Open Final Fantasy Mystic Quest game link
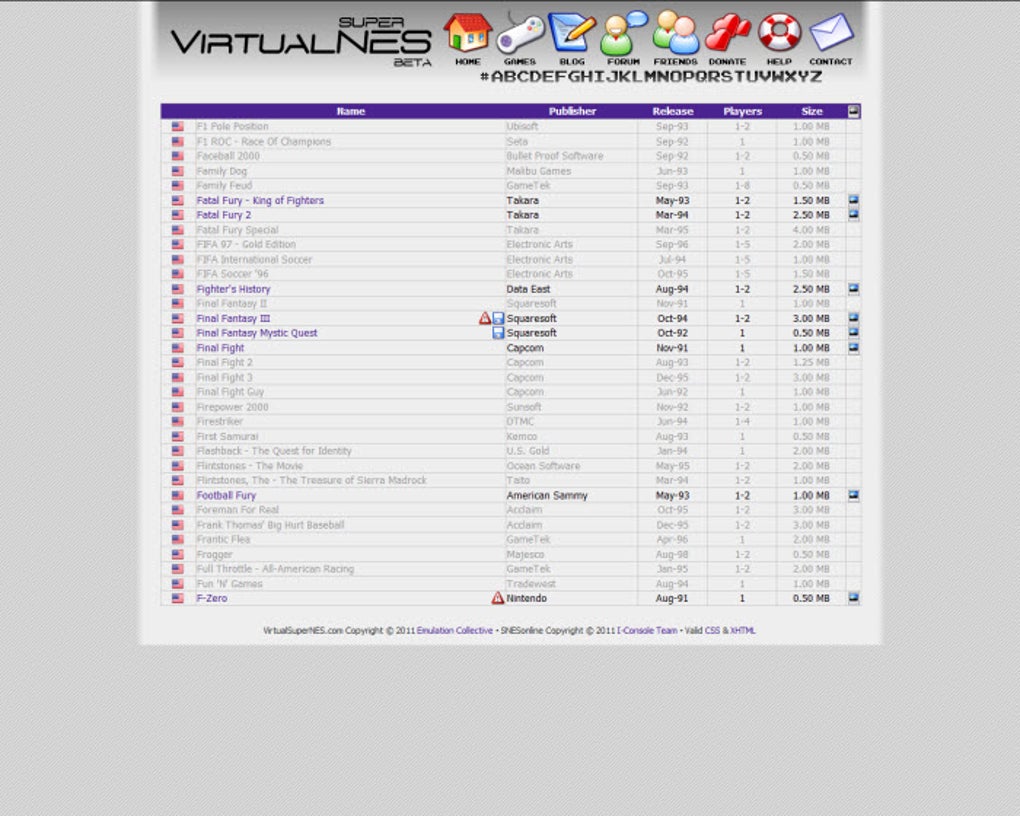Image resolution: width=1020 pixels, height=816 pixels. [x=256, y=333]
